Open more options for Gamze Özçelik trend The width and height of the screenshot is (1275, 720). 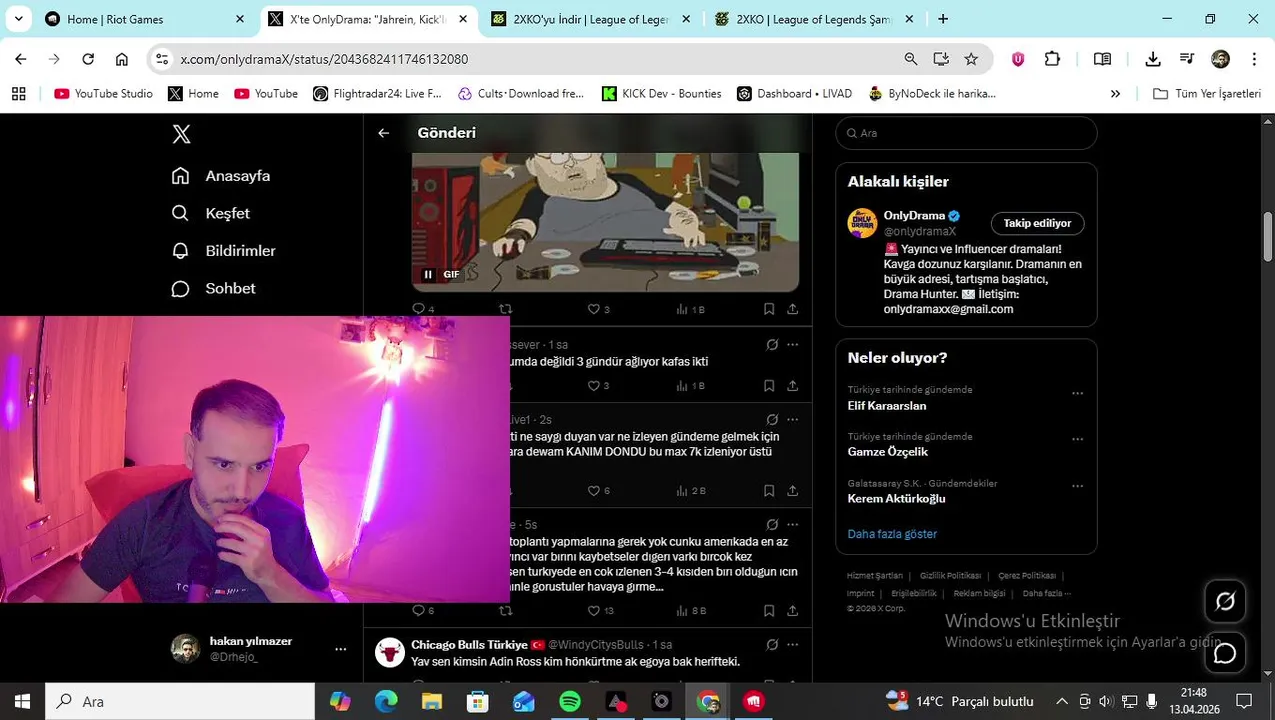[1077, 439]
